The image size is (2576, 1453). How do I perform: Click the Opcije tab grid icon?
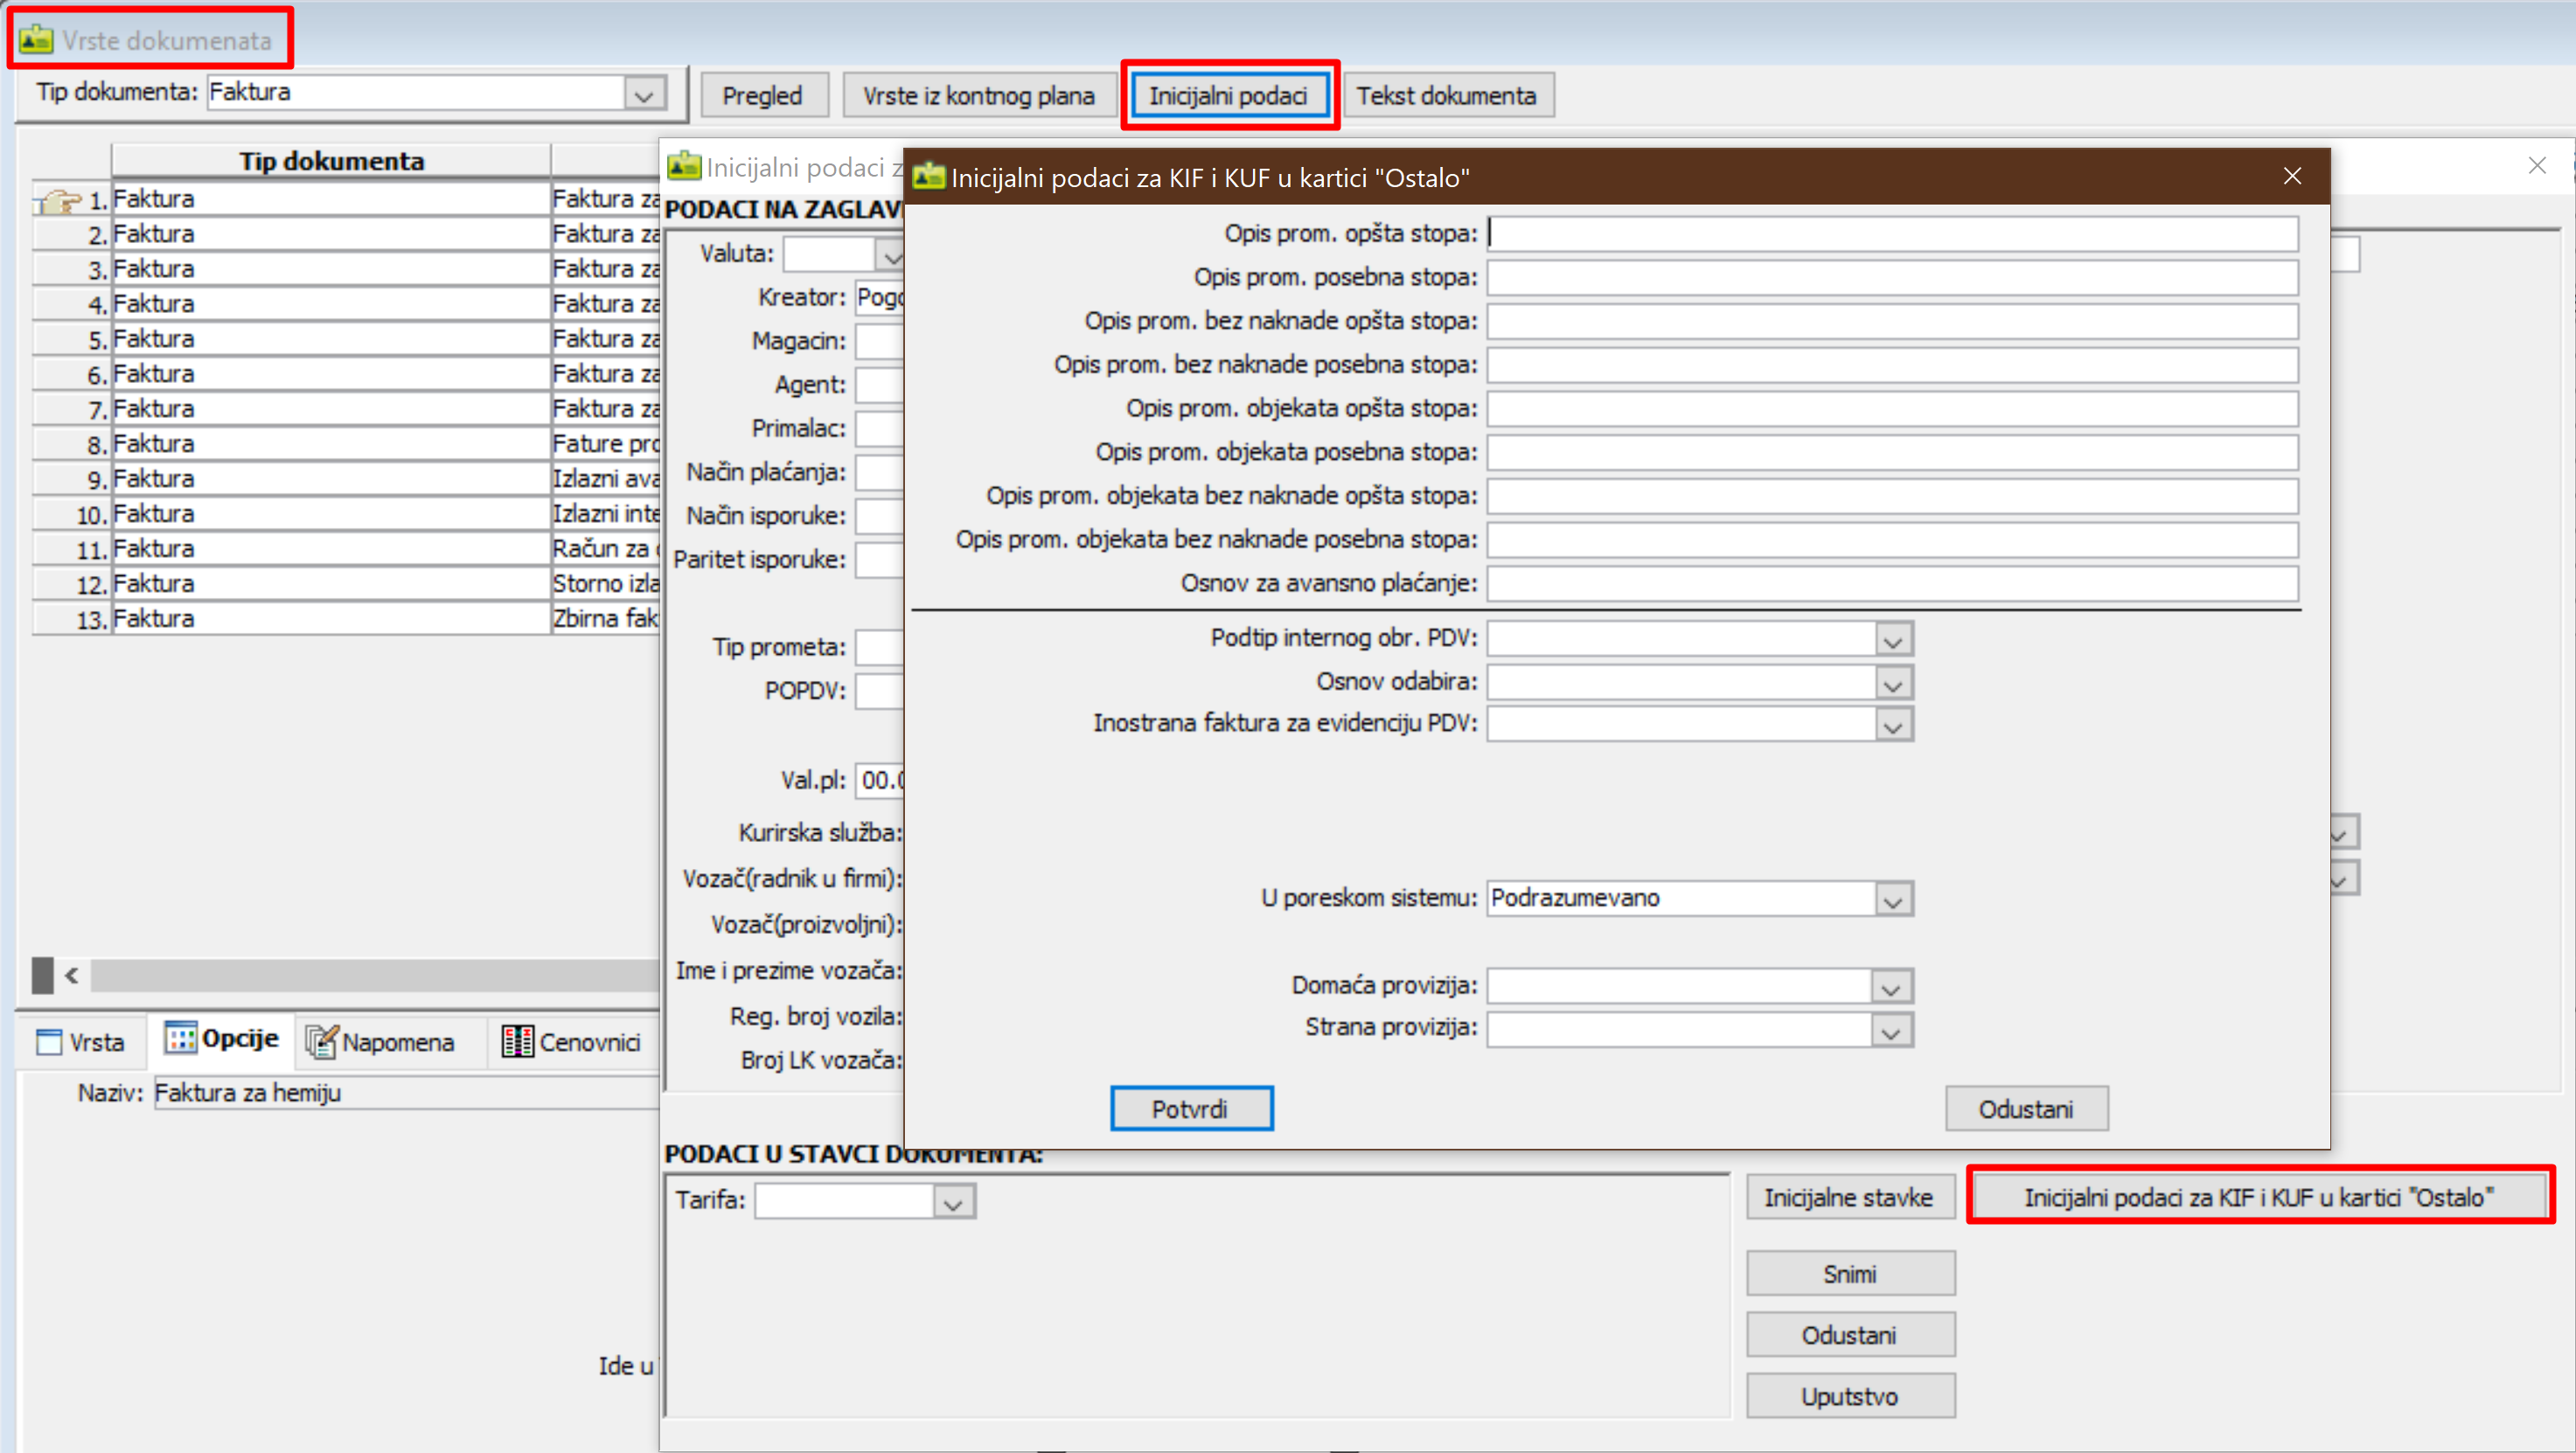coord(180,1038)
